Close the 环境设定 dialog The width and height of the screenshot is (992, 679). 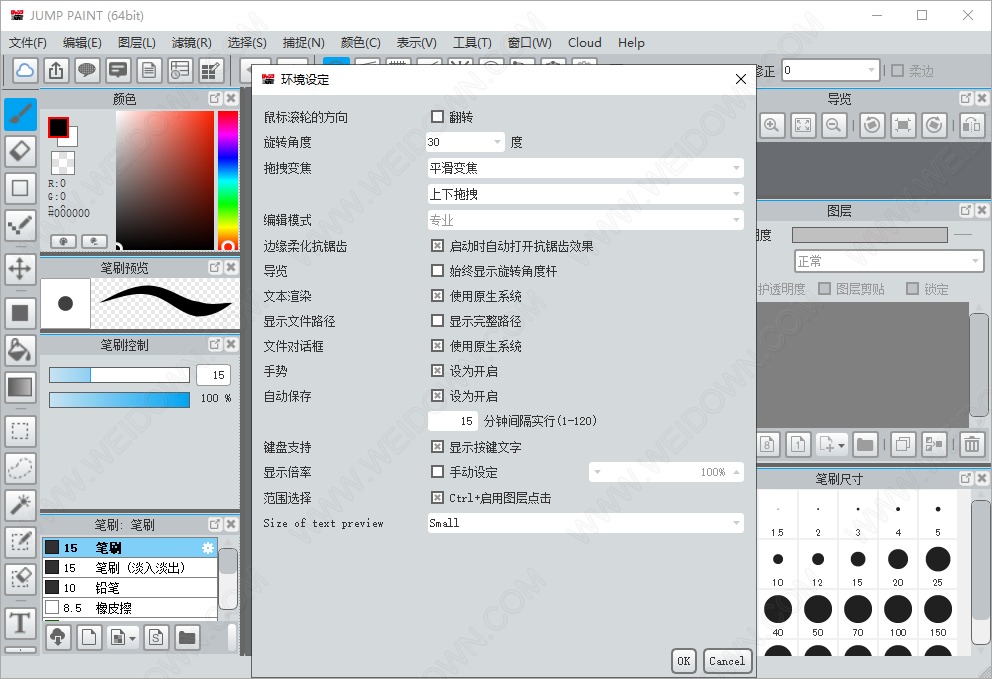point(741,79)
